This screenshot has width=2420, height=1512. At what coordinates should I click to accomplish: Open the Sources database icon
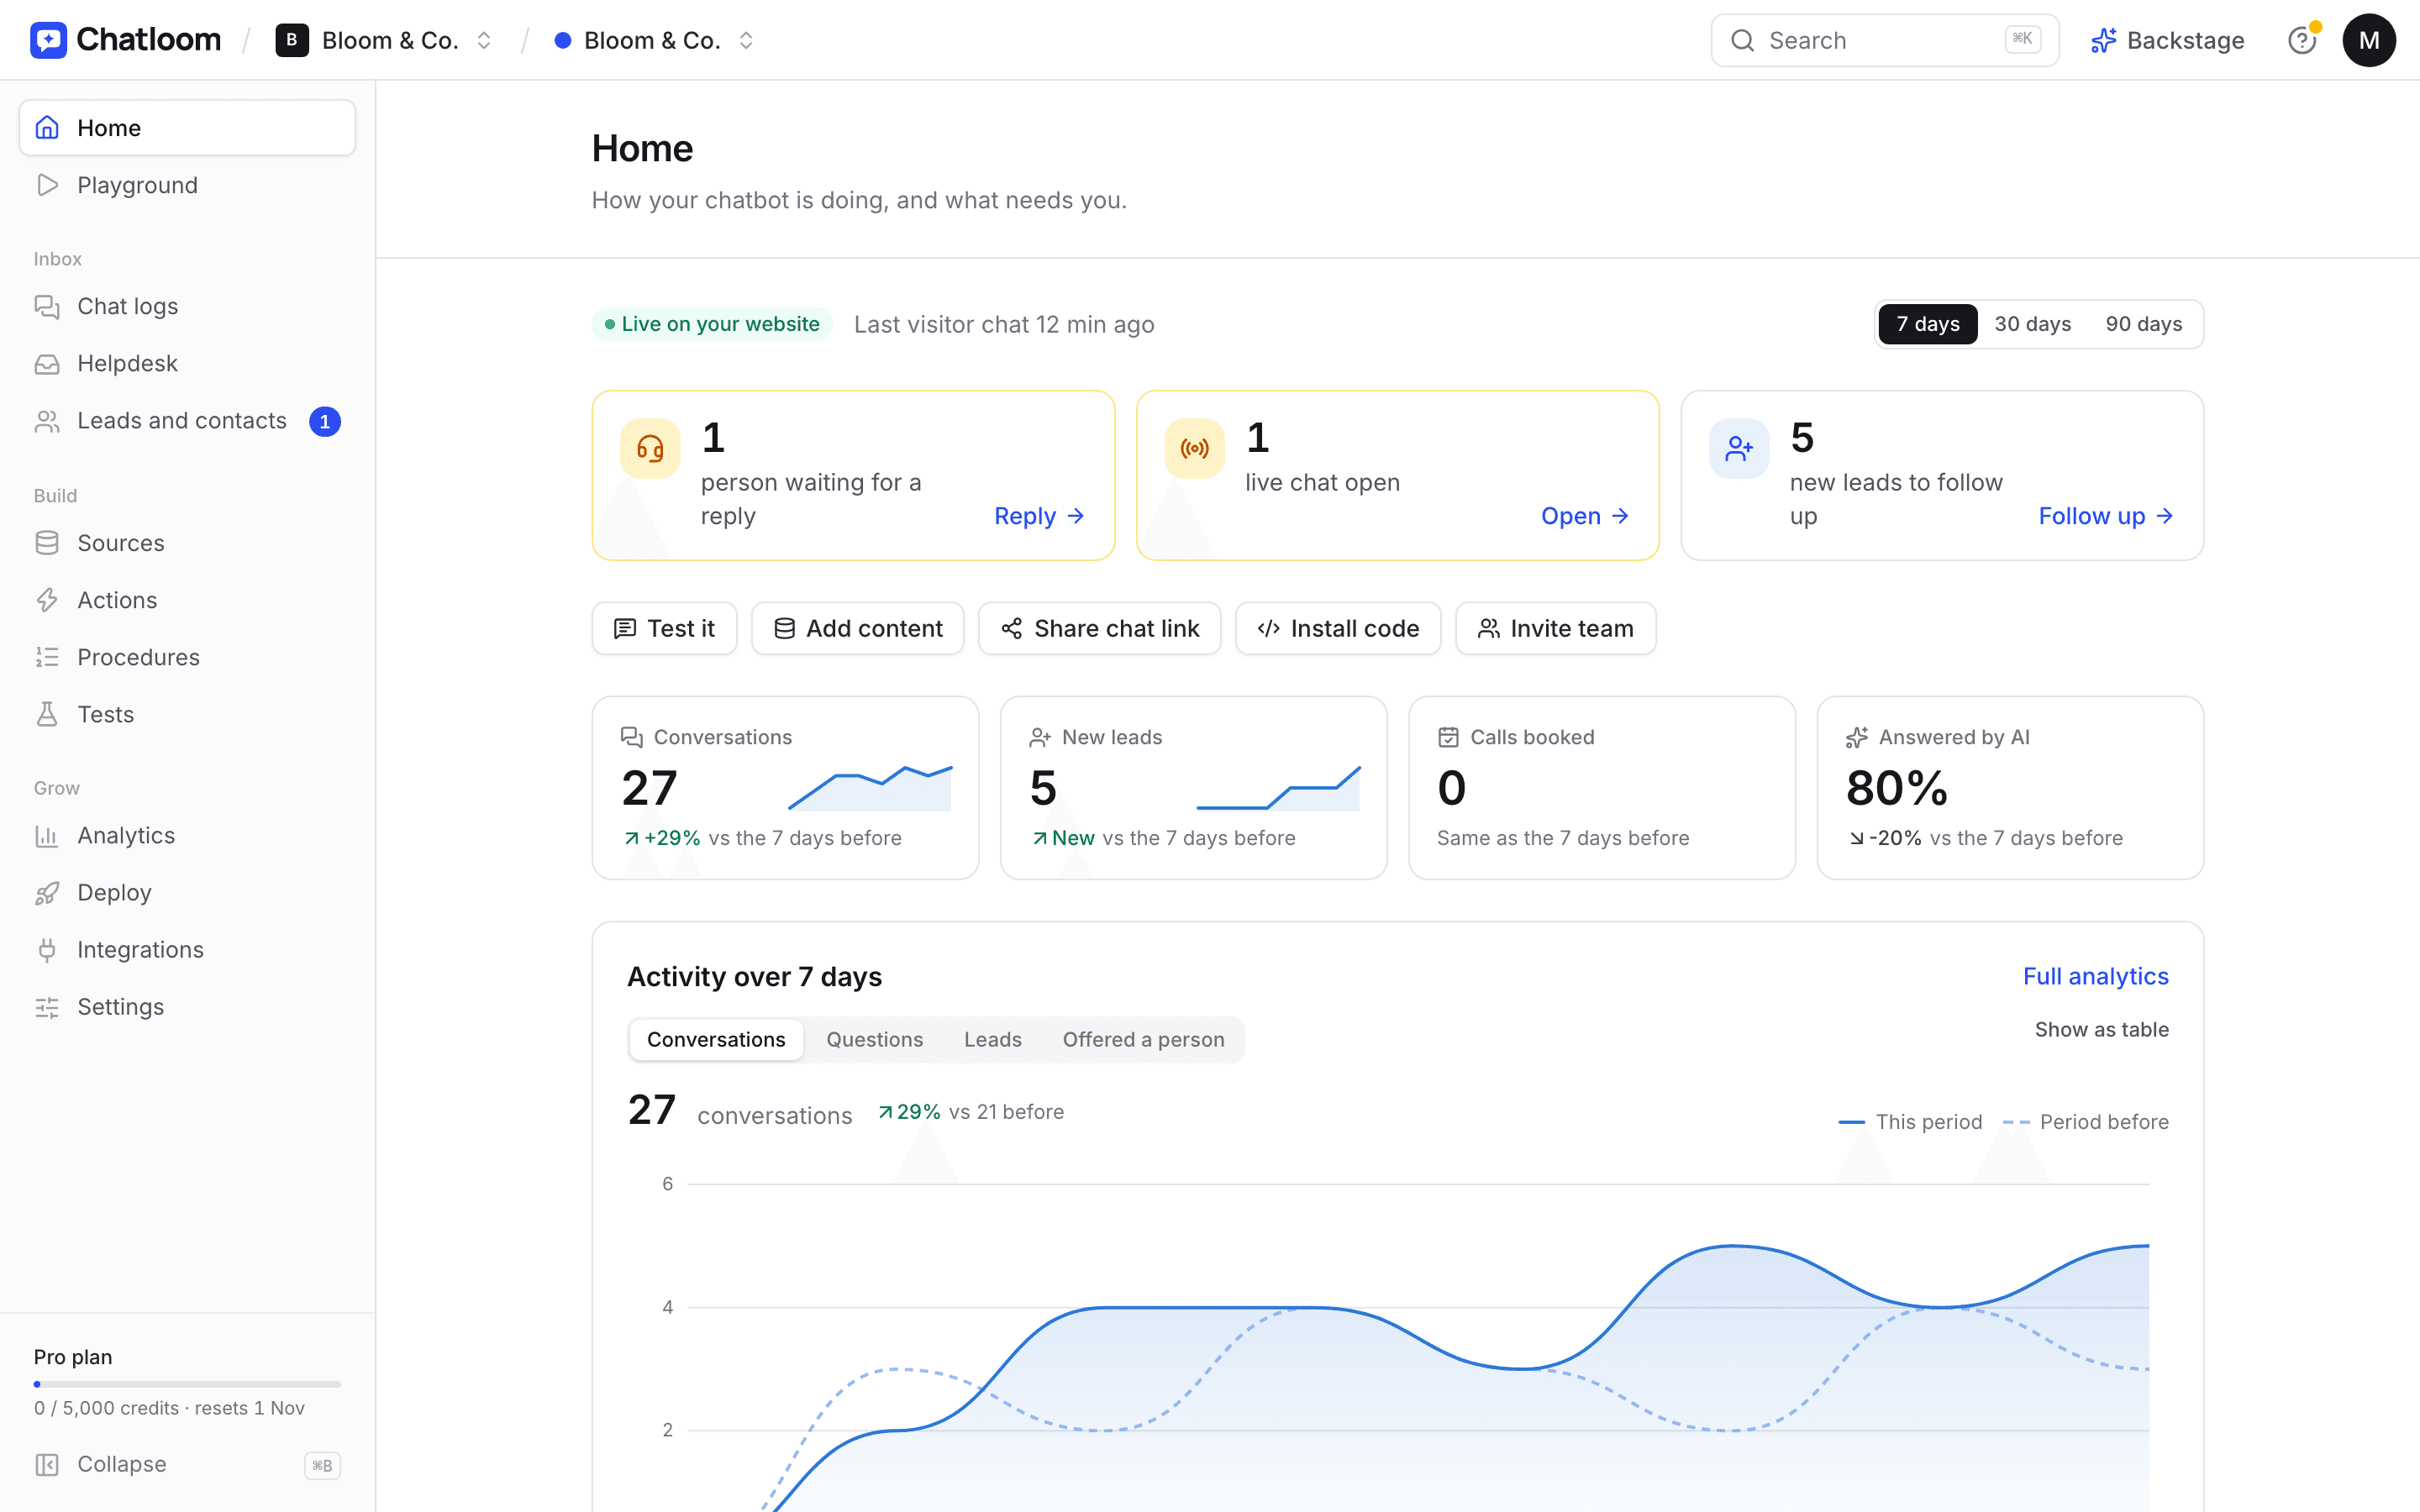click(x=47, y=543)
